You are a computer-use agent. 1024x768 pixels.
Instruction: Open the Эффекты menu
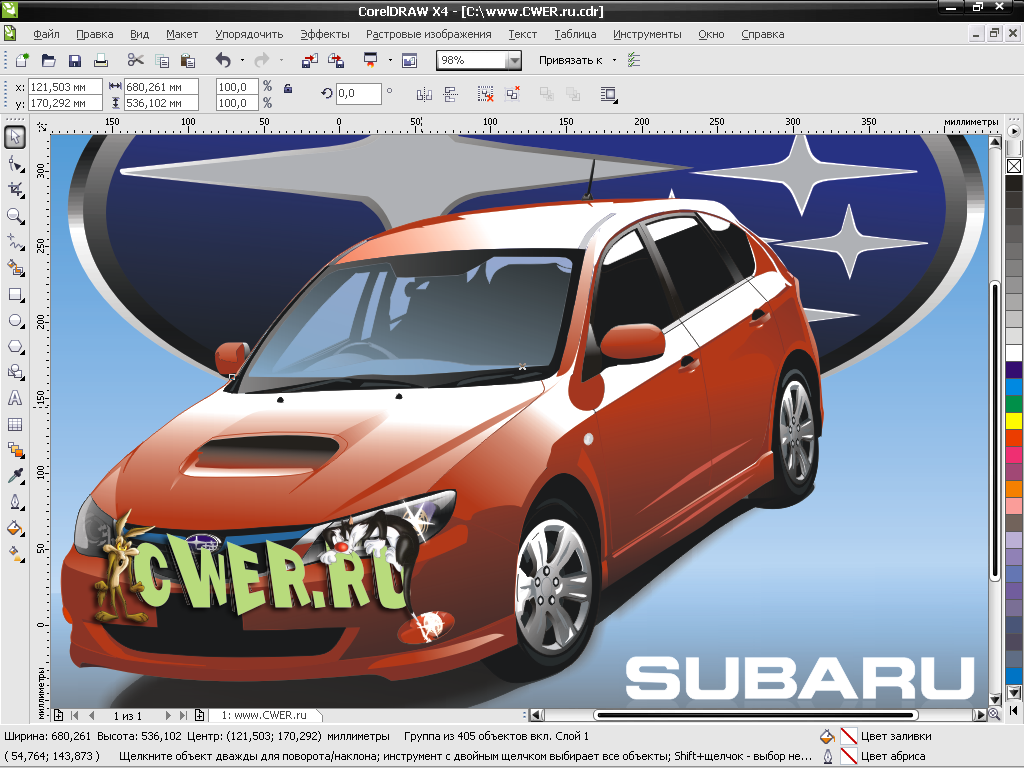pos(325,34)
